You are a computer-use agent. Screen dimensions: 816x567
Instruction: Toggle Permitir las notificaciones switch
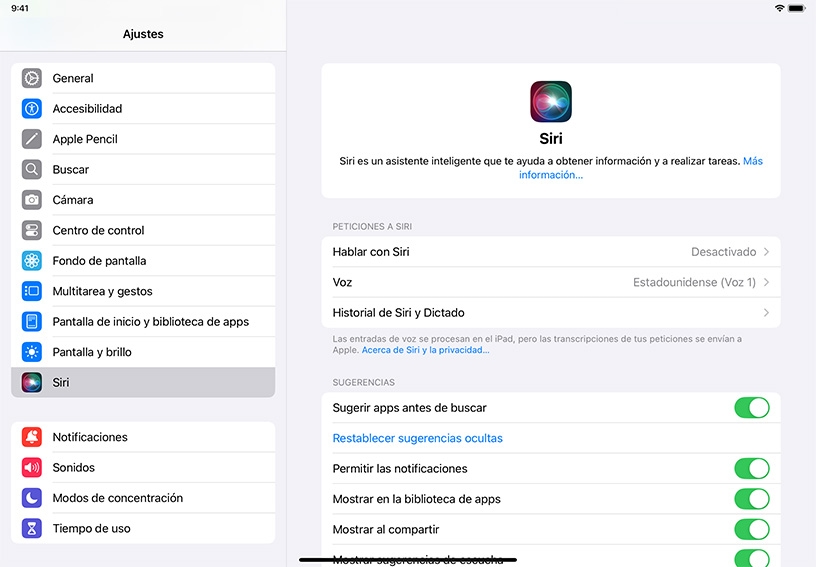752,469
